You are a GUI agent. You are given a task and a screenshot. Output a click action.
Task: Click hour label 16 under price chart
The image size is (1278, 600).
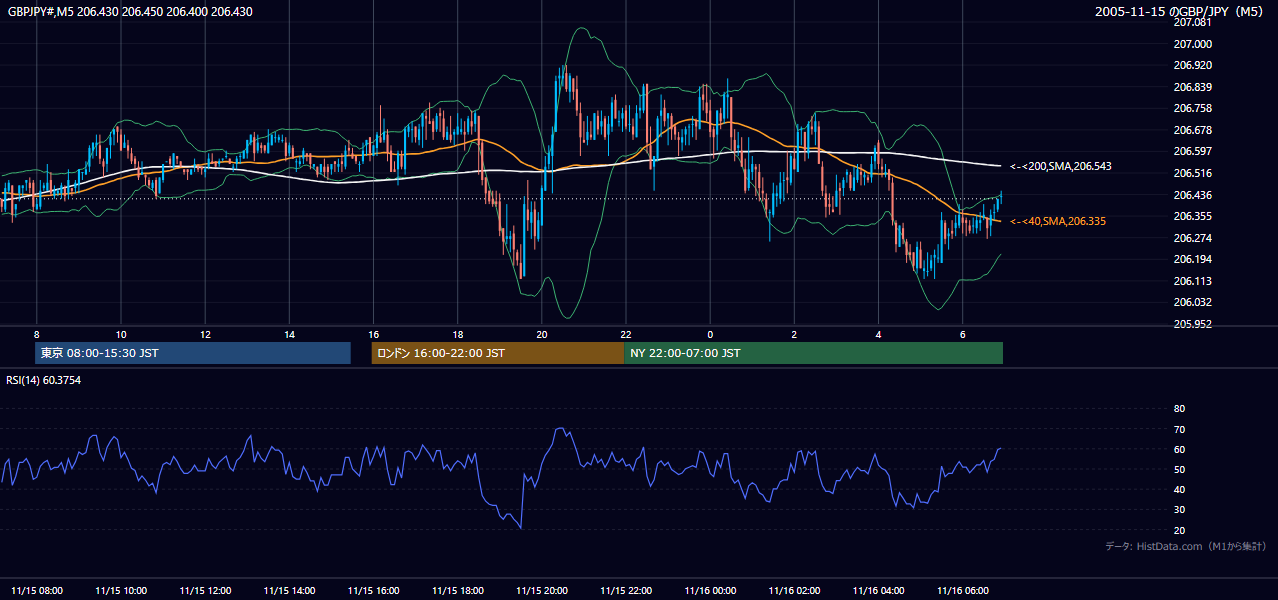tap(373, 334)
